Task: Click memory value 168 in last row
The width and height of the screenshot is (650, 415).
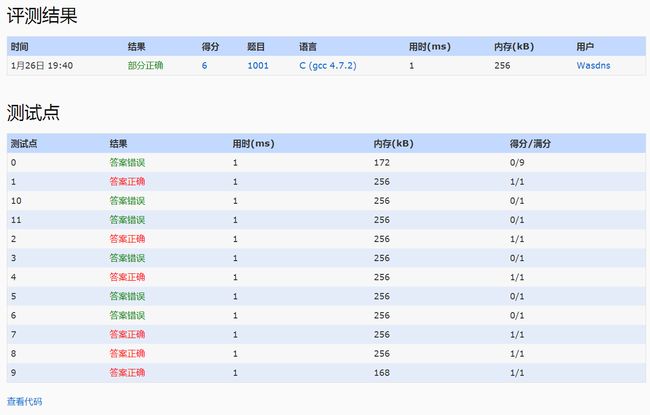Action: tap(382, 373)
